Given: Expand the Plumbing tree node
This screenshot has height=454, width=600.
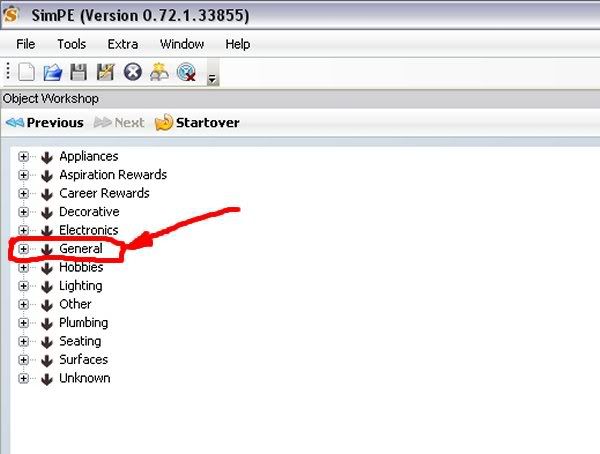Looking at the screenshot, I should pos(23,323).
